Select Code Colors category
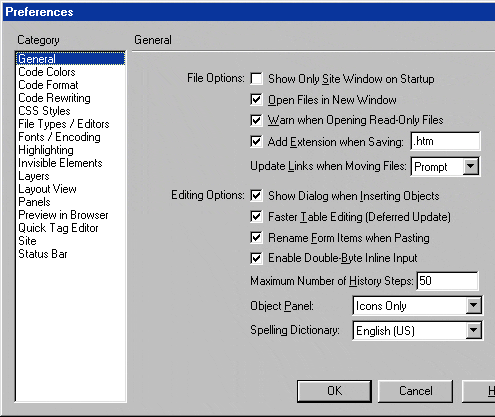Viewport: 495px width, 417px height. point(47,72)
